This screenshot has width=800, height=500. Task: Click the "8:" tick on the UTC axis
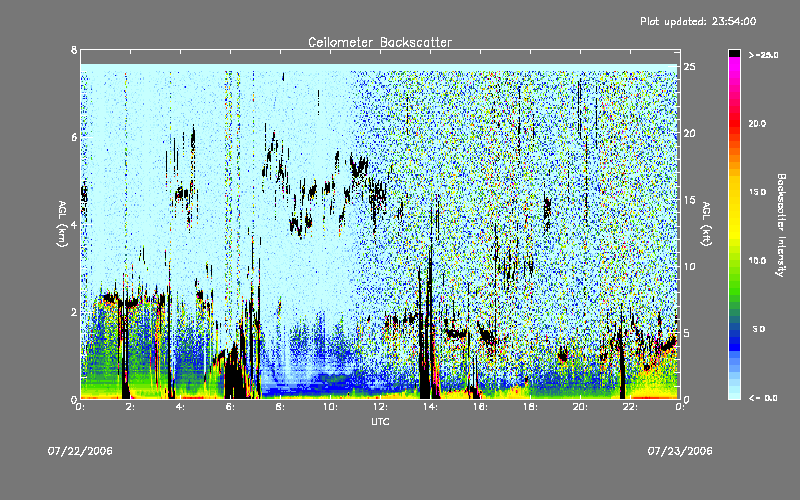[x=281, y=407]
